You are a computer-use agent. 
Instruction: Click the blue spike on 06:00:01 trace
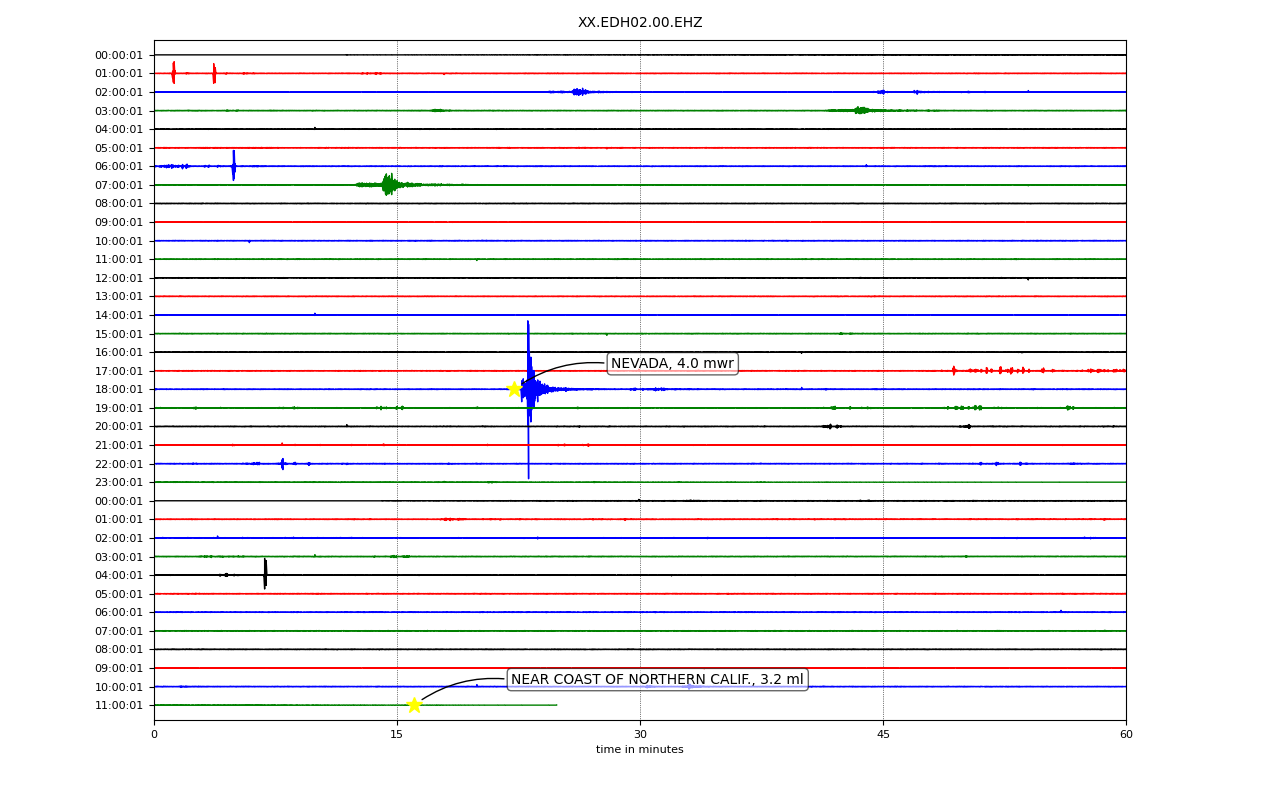[x=233, y=165]
